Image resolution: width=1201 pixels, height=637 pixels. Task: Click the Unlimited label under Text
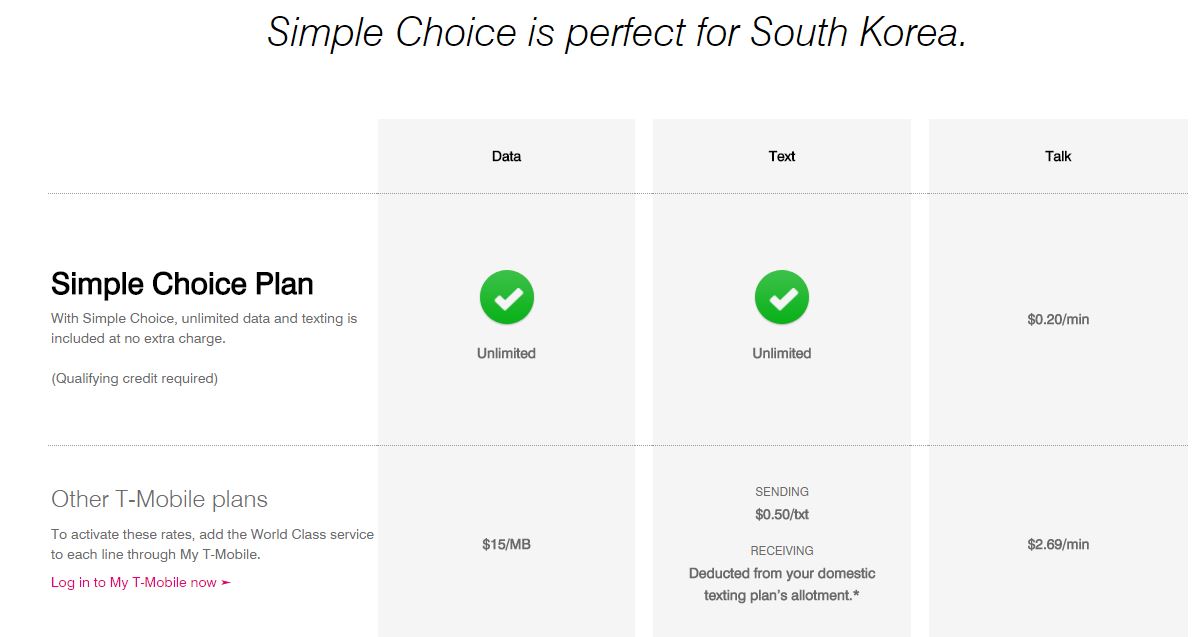tap(782, 353)
